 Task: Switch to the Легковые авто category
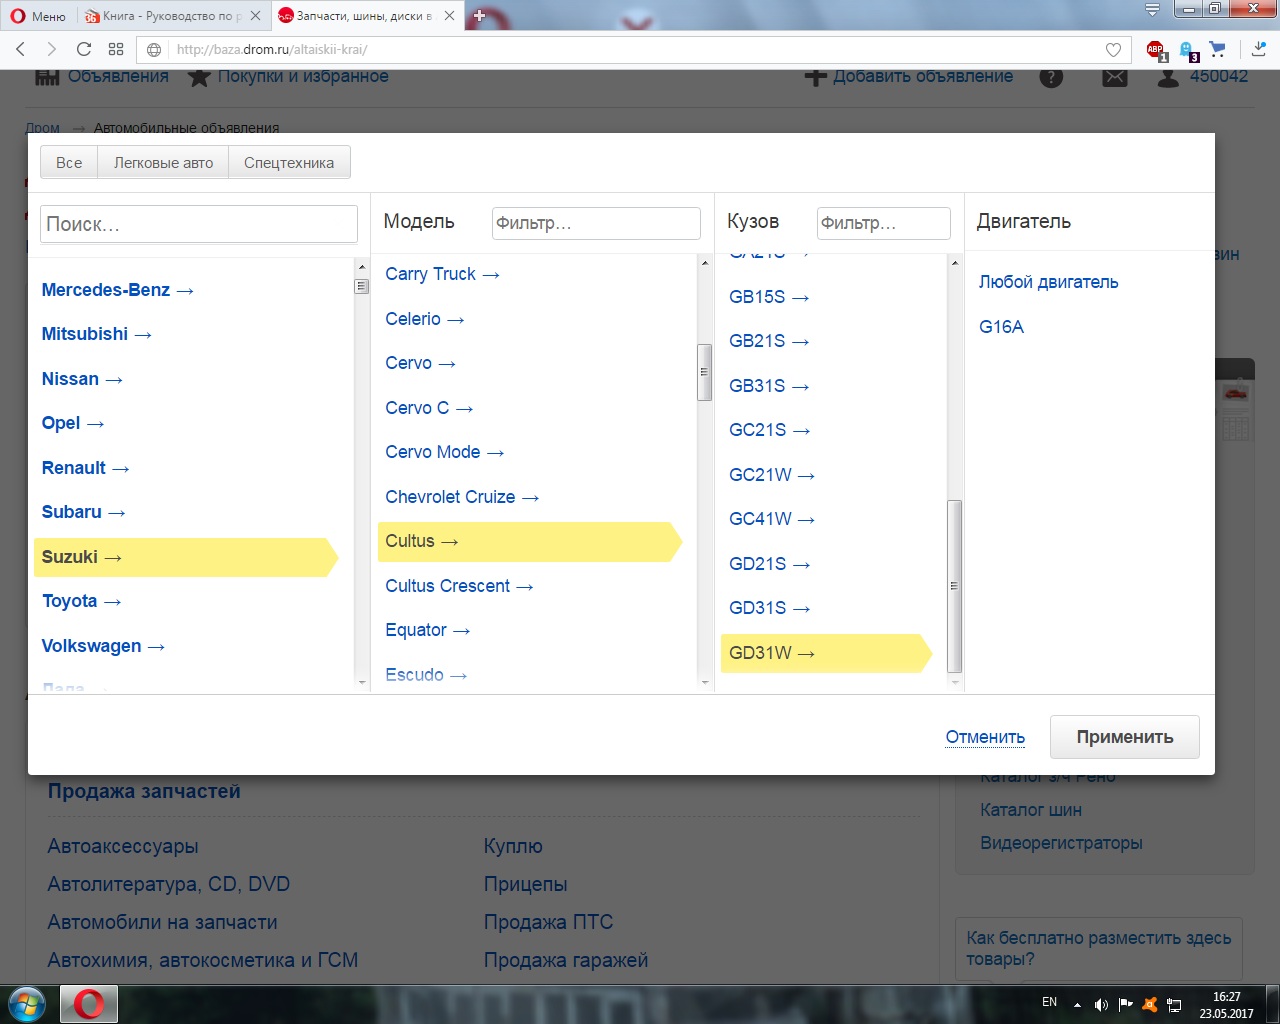(163, 163)
